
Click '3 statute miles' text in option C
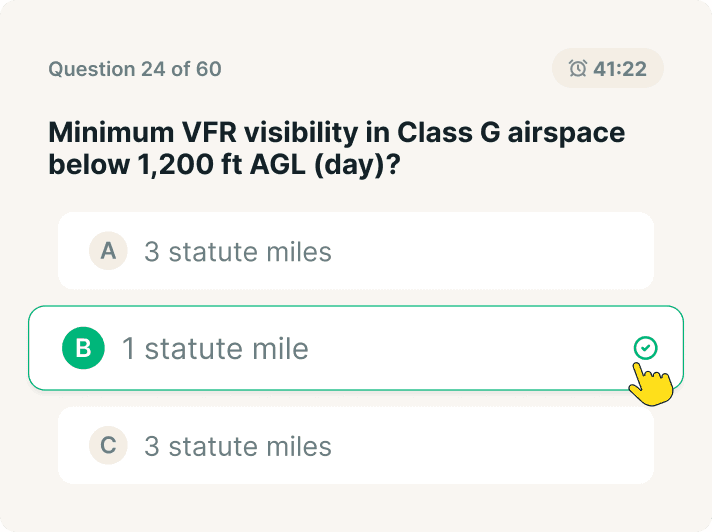pos(238,445)
